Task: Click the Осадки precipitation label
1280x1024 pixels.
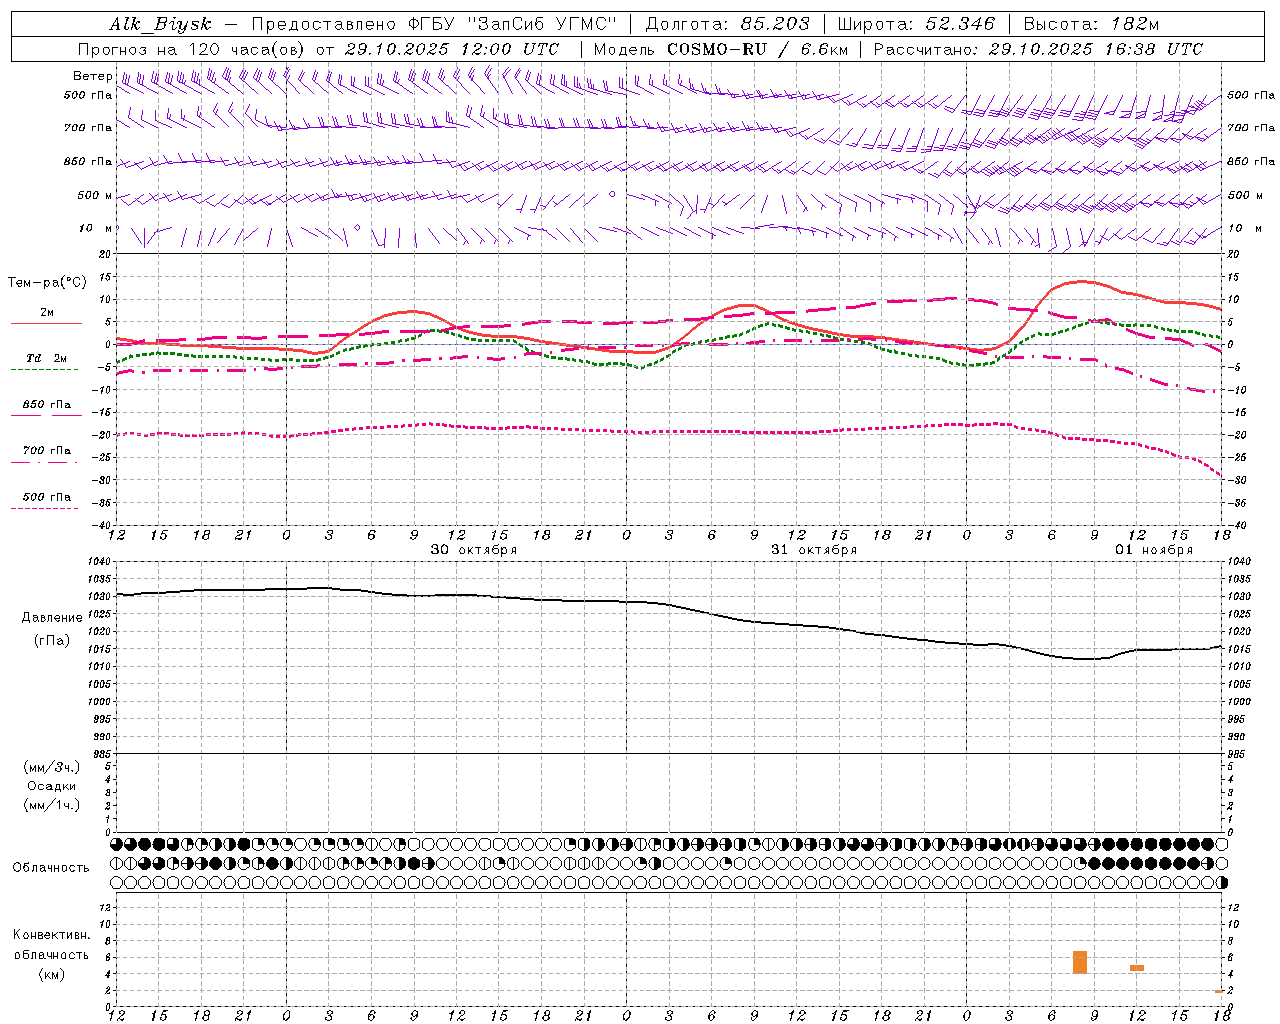Action: 52,786
